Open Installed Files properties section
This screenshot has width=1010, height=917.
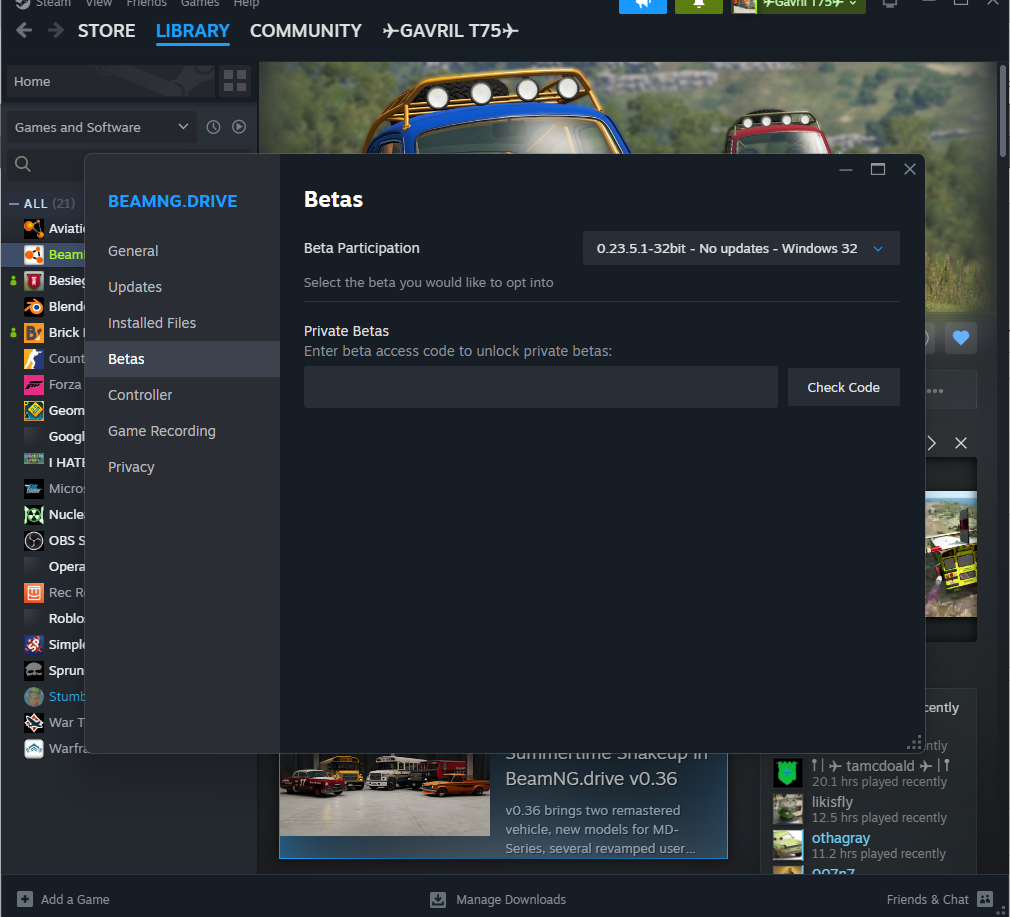click(x=182, y=323)
